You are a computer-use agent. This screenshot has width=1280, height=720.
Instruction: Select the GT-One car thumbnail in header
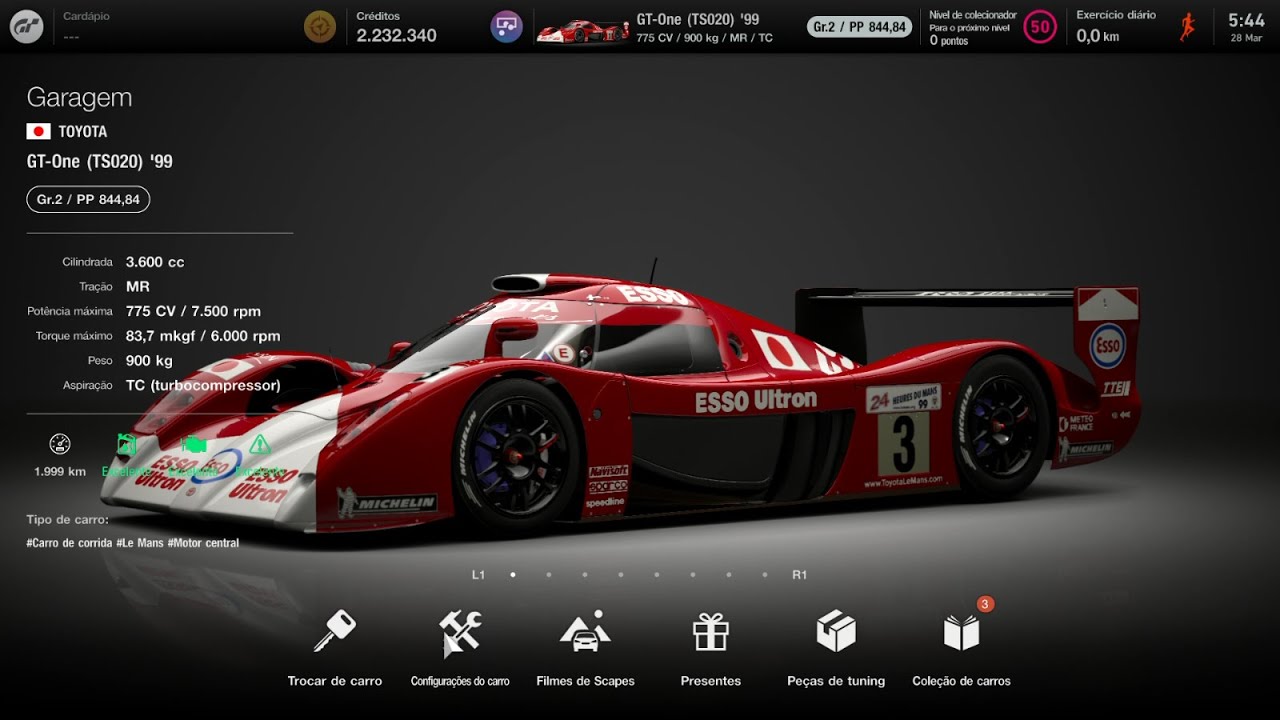point(582,31)
